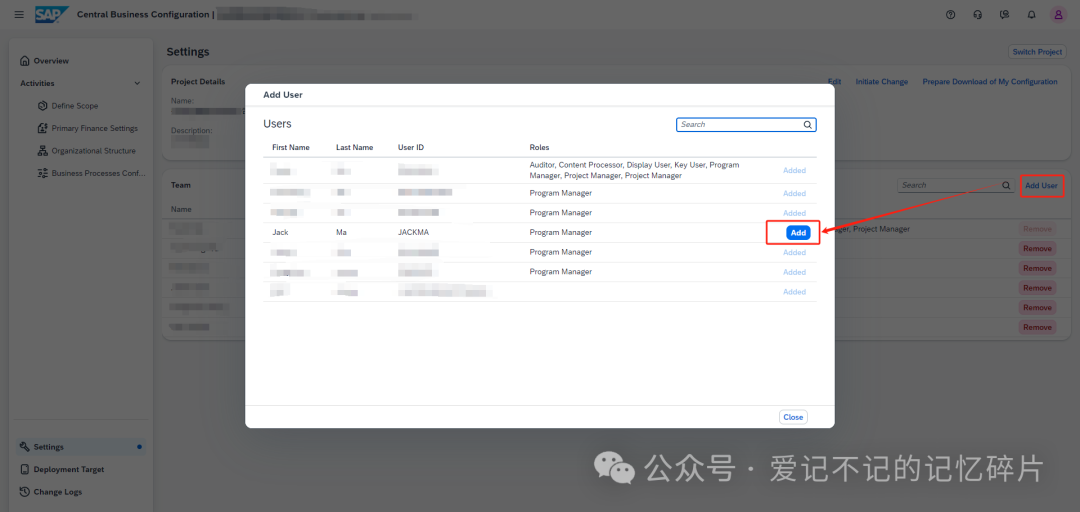Click the Add User dialog title
Viewport: 1080px width, 512px height.
283,94
